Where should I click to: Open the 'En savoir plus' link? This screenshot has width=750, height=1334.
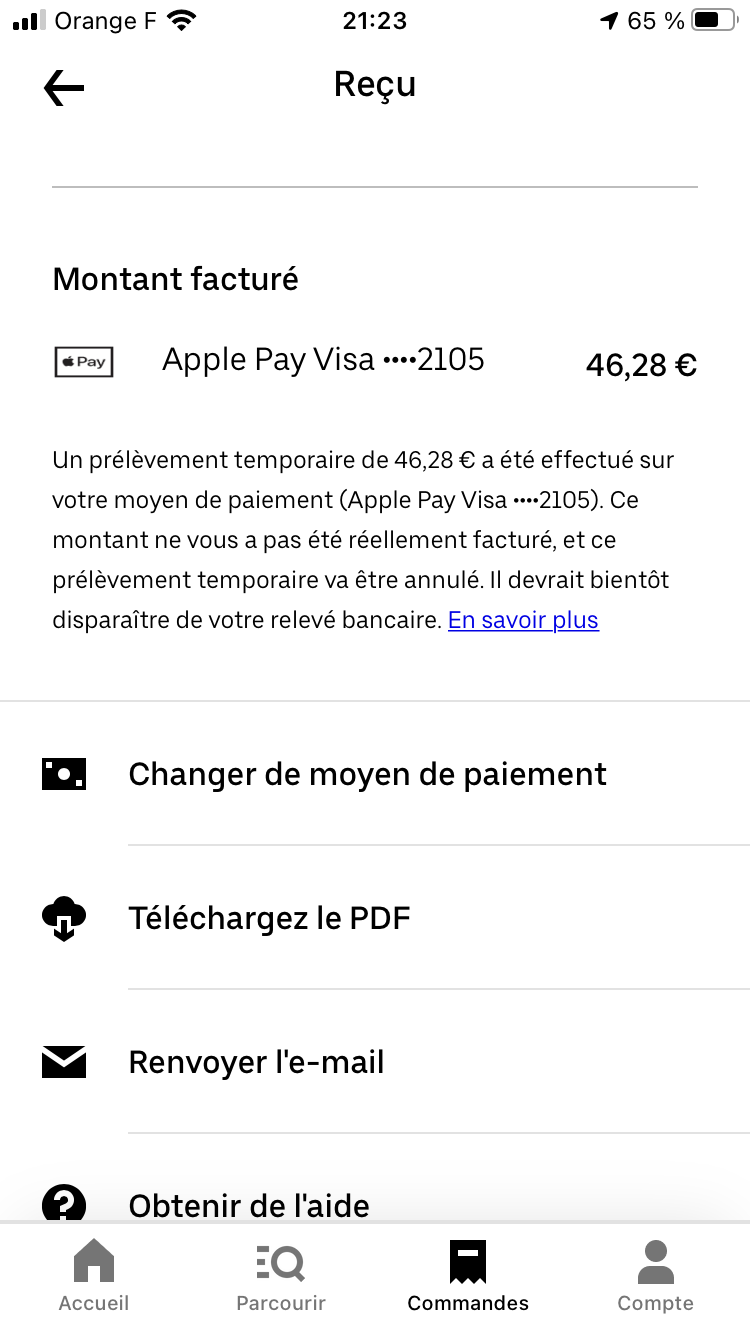coord(523,620)
